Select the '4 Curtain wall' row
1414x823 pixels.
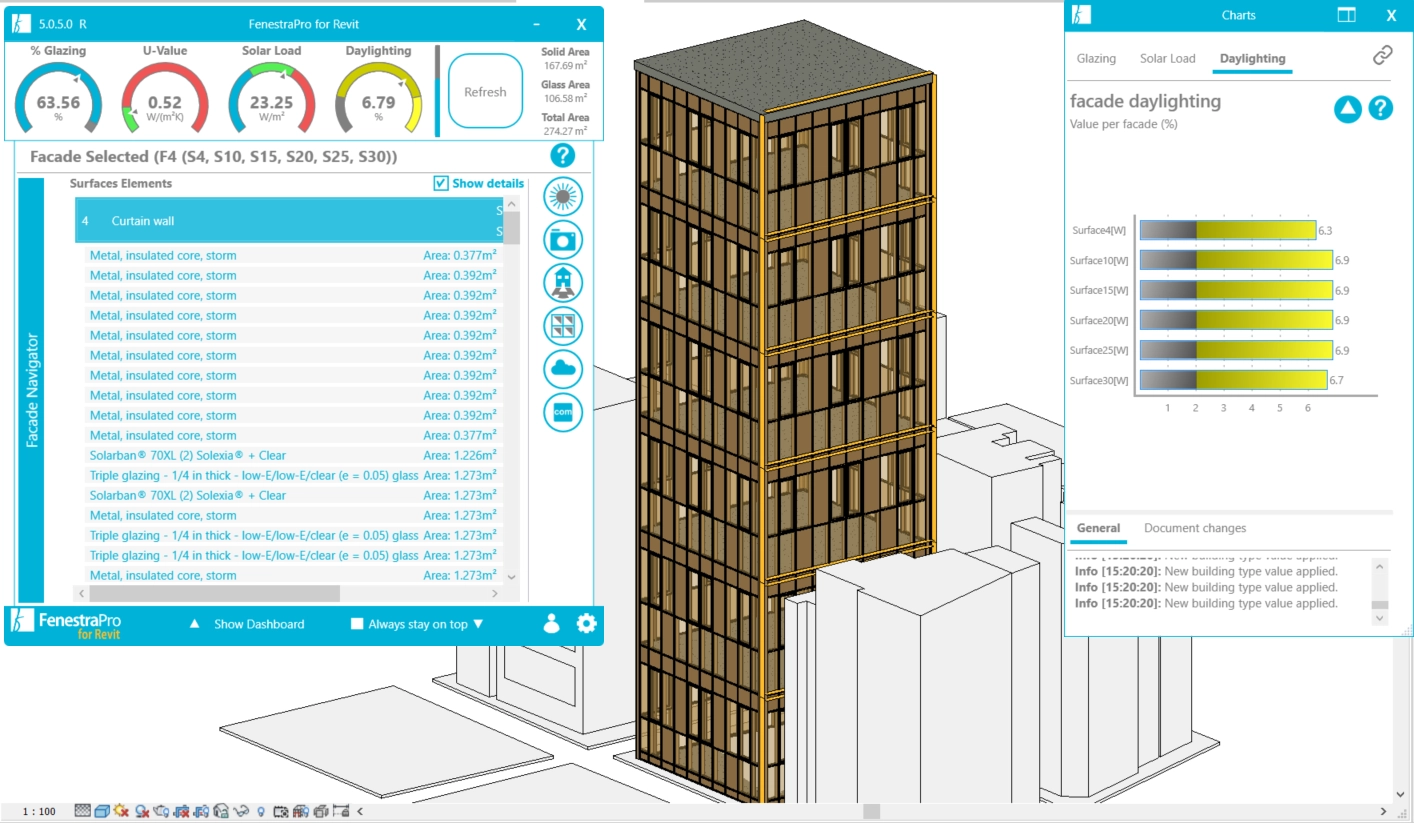click(x=290, y=220)
